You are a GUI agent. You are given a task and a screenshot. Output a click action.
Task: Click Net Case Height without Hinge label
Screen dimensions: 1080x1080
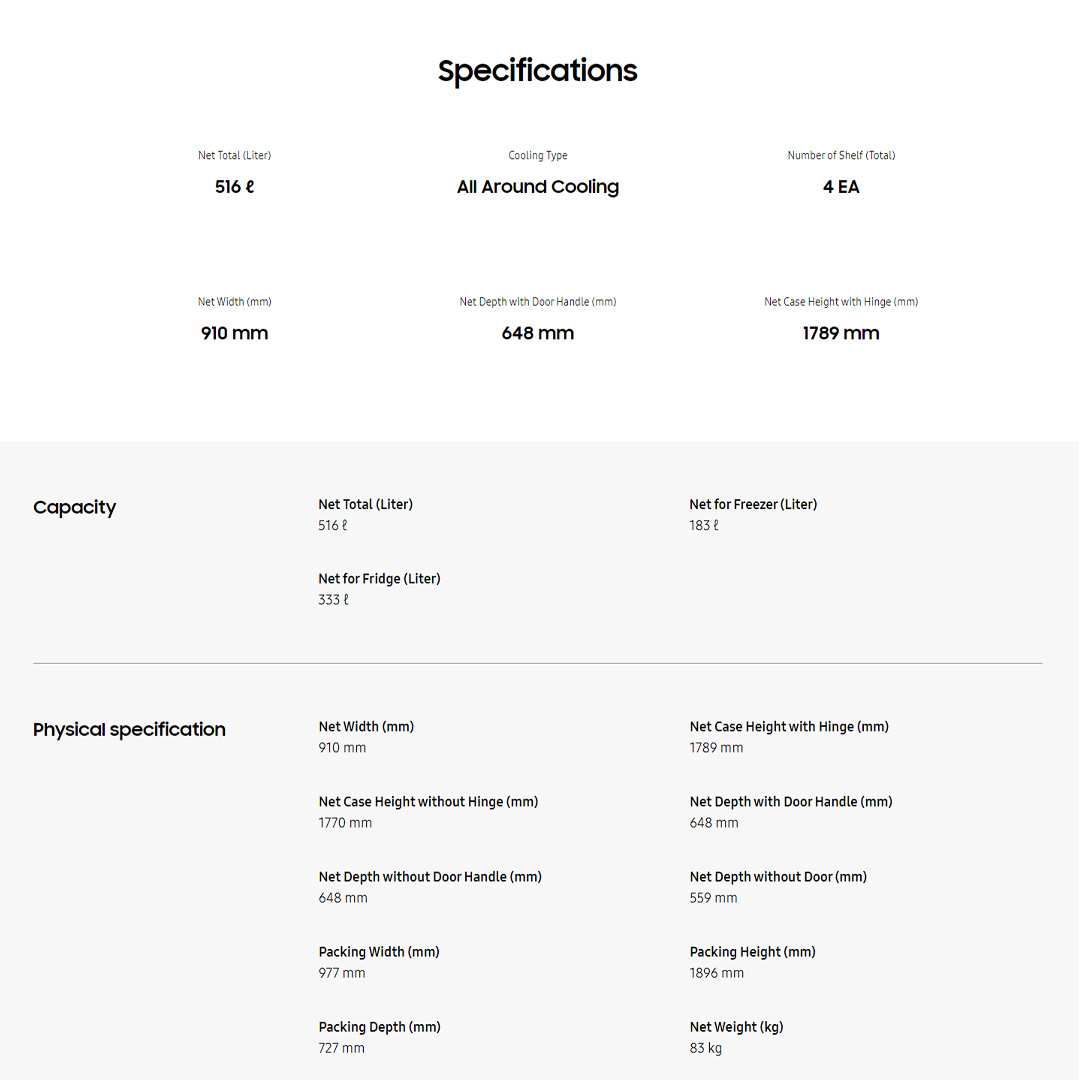click(x=428, y=802)
